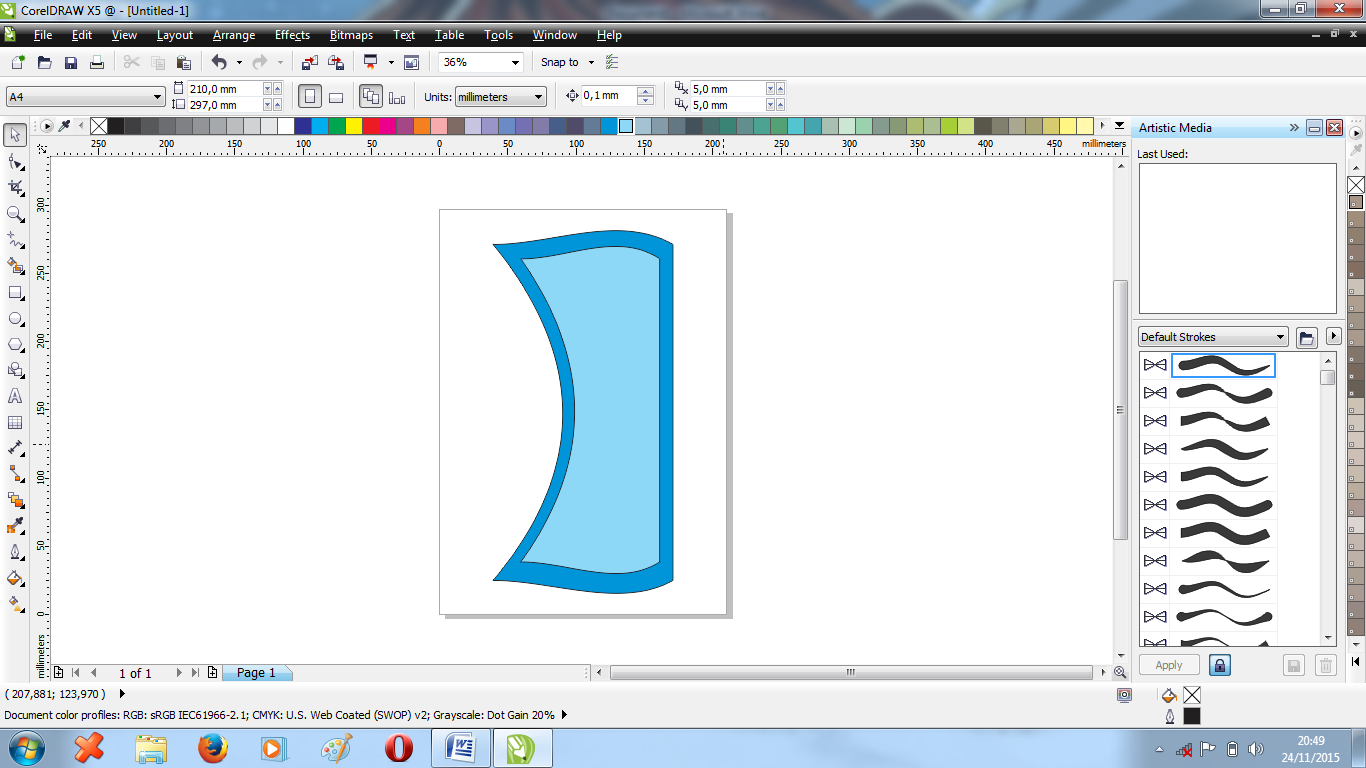Select the Outline Pen tool

pos(15,552)
